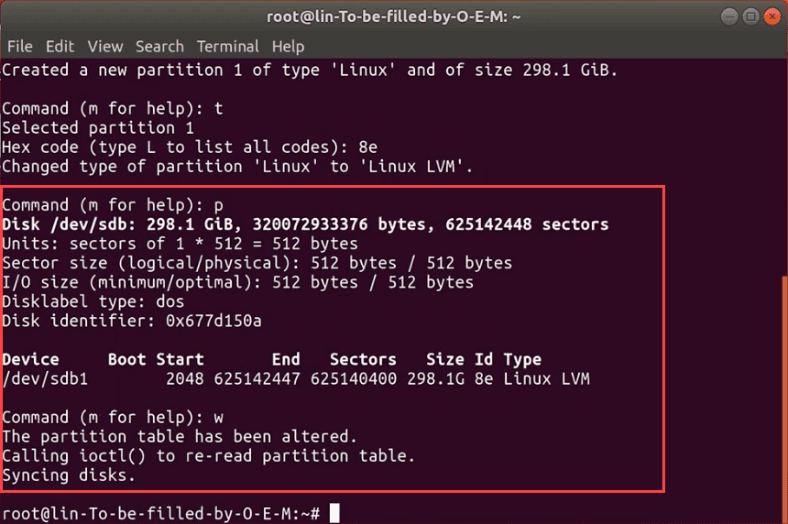Click the 'Linux LVM' partition type text

(x=546, y=379)
